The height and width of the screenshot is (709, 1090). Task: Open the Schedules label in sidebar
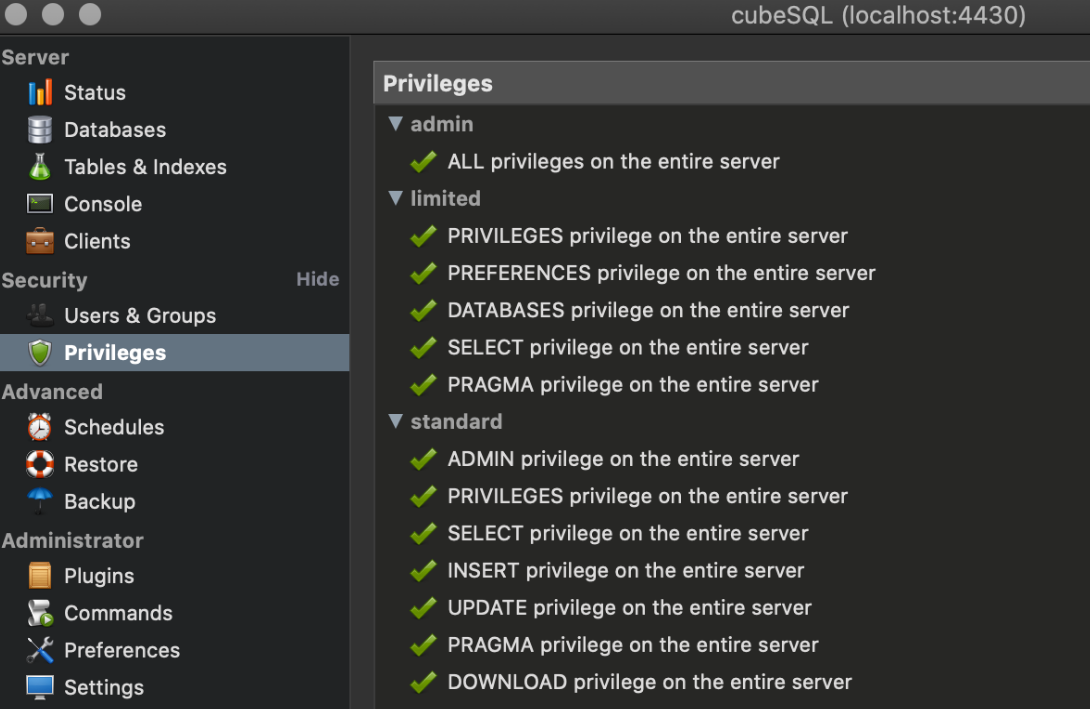click(114, 427)
